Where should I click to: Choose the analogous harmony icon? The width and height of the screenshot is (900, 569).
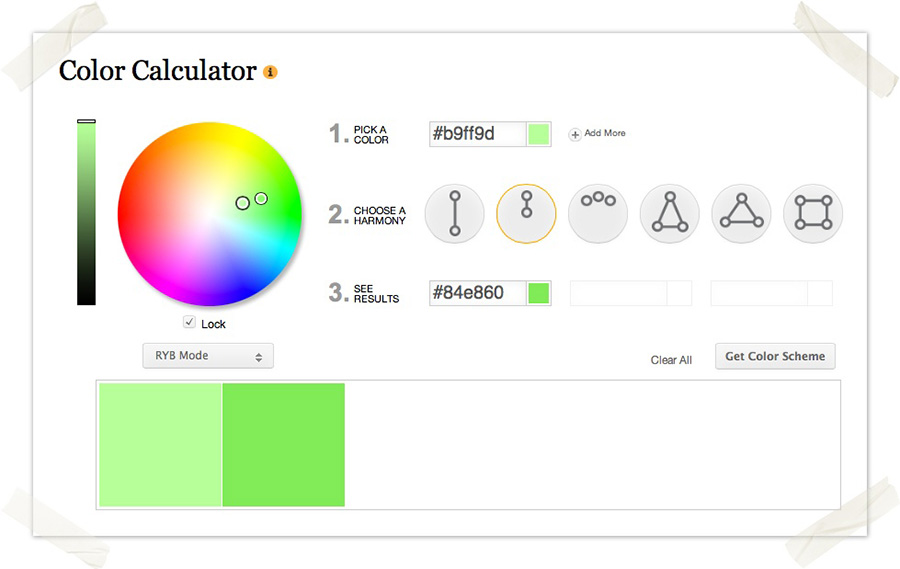click(598, 214)
